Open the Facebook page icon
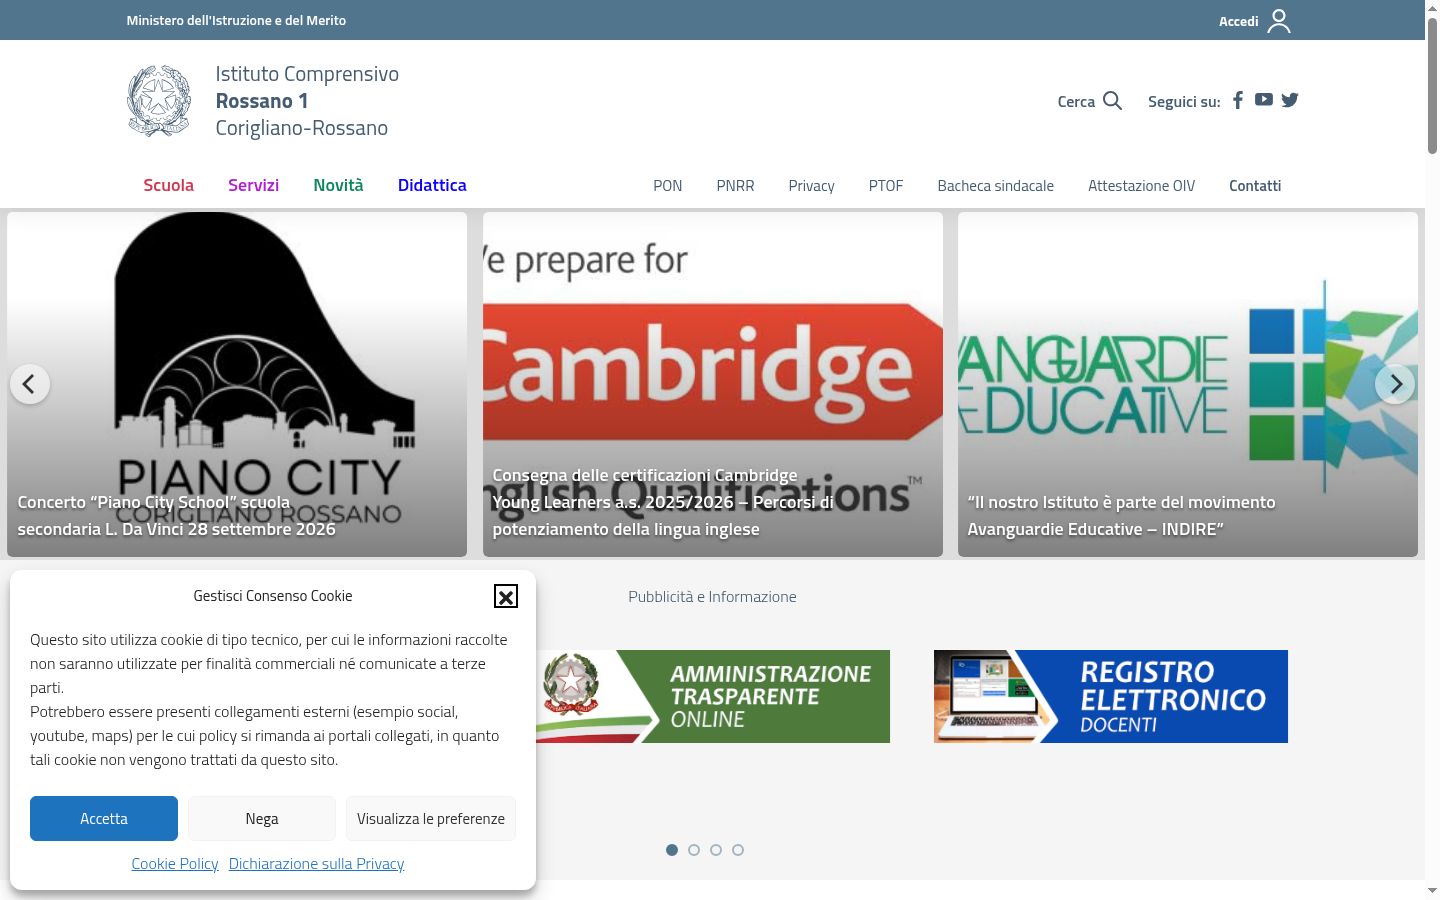This screenshot has height=900, width=1440. (x=1238, y=100)
